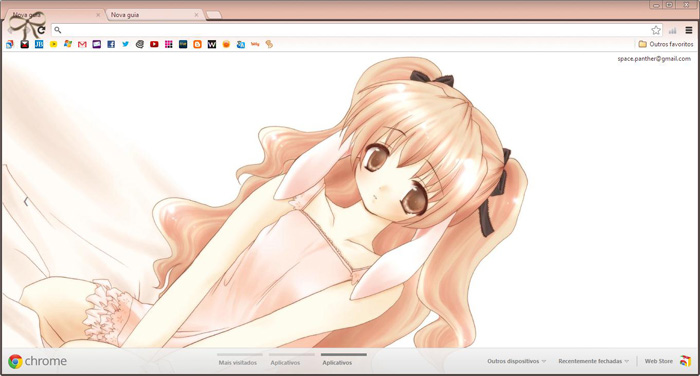Open the tan squiggle bookmark icon

(269, 44)
